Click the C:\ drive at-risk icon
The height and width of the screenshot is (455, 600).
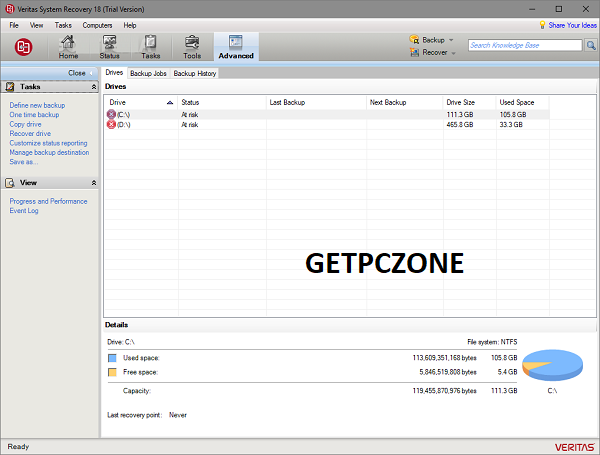point(111,115)
